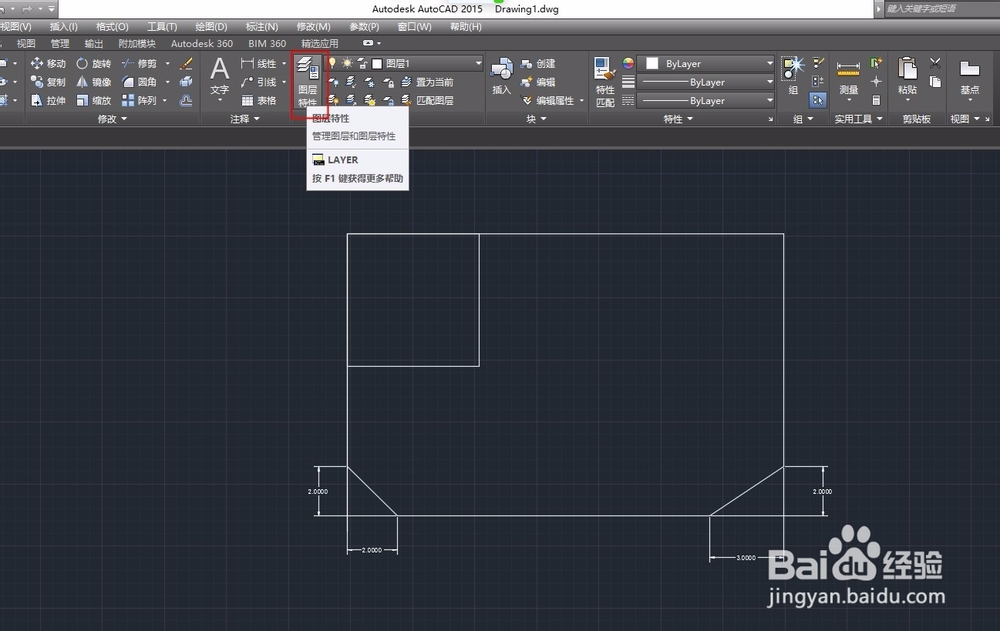
Task: Insert a Table (表格)
Action: click(258, 100)
